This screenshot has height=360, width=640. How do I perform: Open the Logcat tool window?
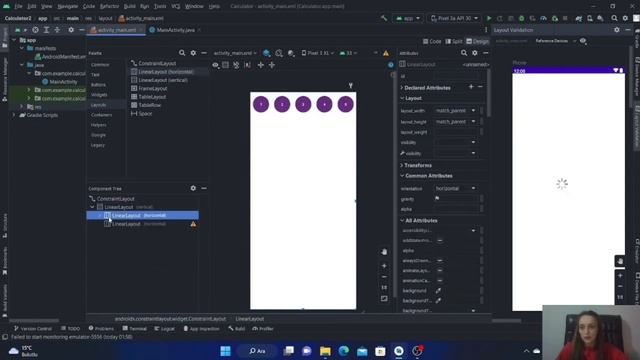point(164,329)
